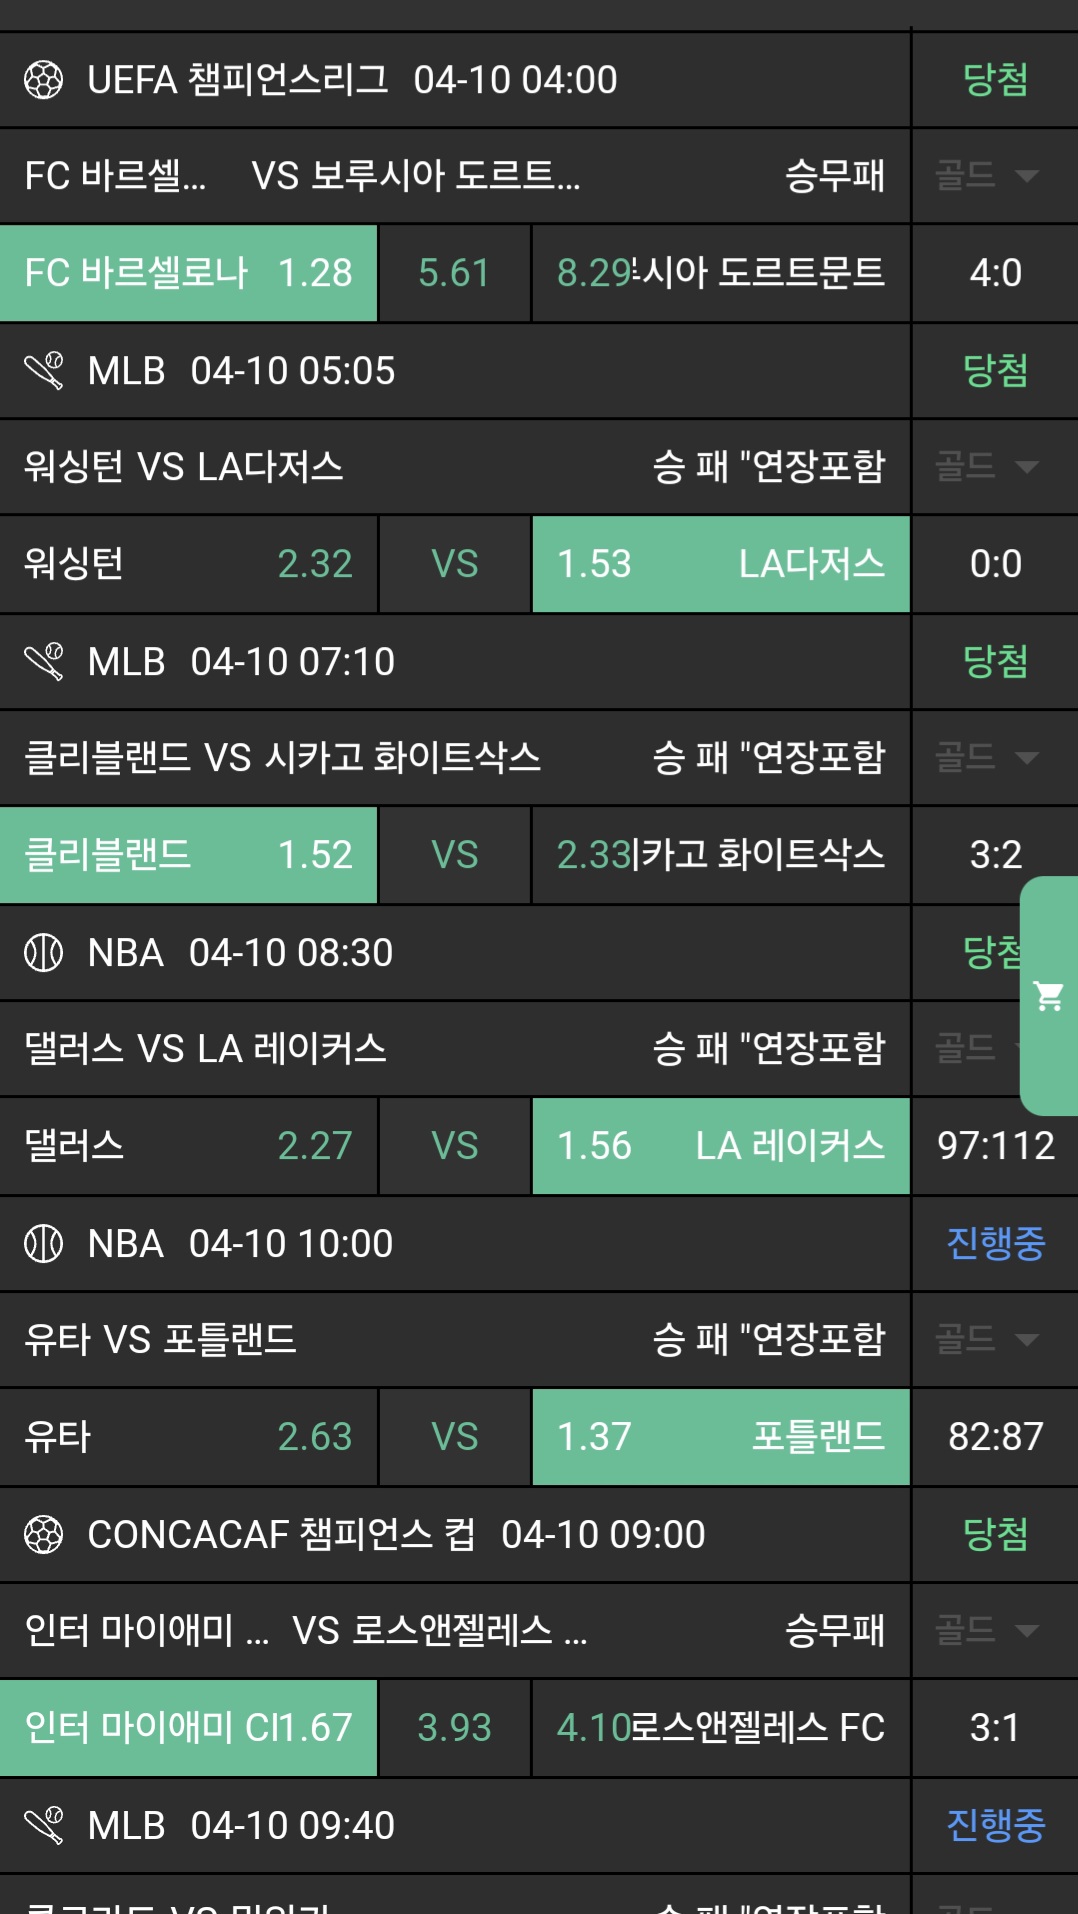The image size is (1078, 1914).
Task: Open the floating shopping cart button
Action: (x=1049, y=996)
